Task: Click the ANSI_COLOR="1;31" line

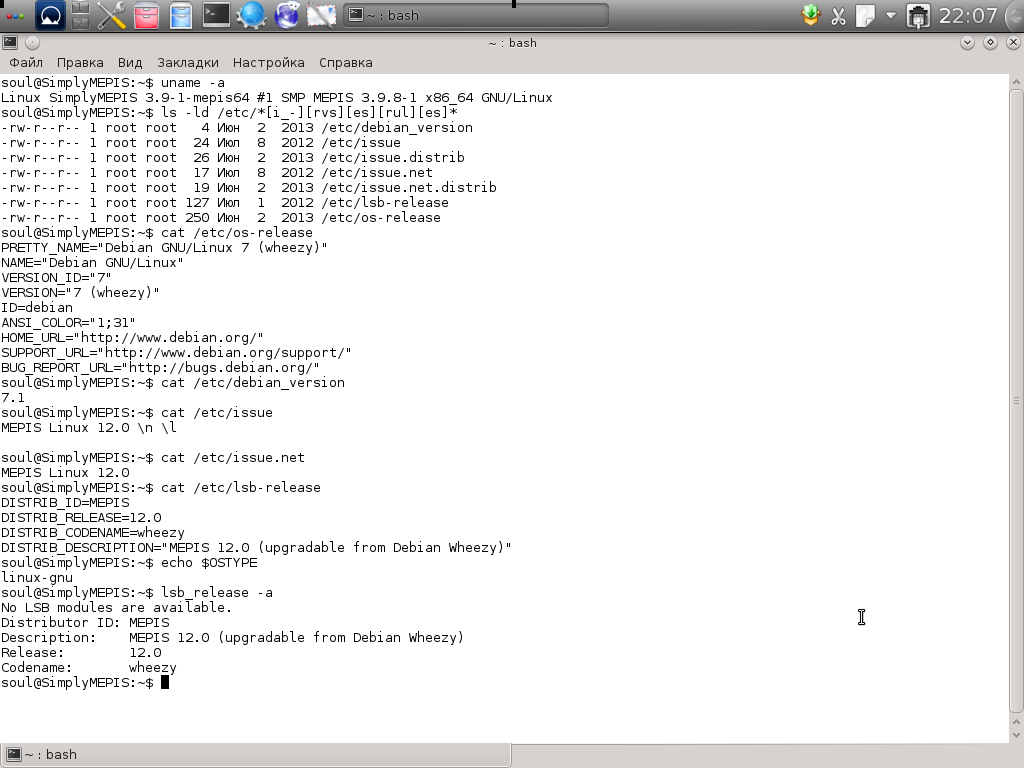Action: pyautogui.click(x=68, y=323)
